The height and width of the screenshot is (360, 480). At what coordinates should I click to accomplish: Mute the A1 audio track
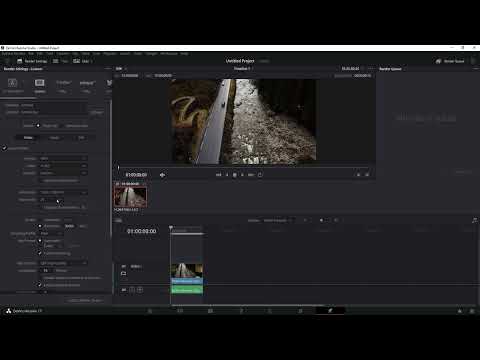click(140, 290)
